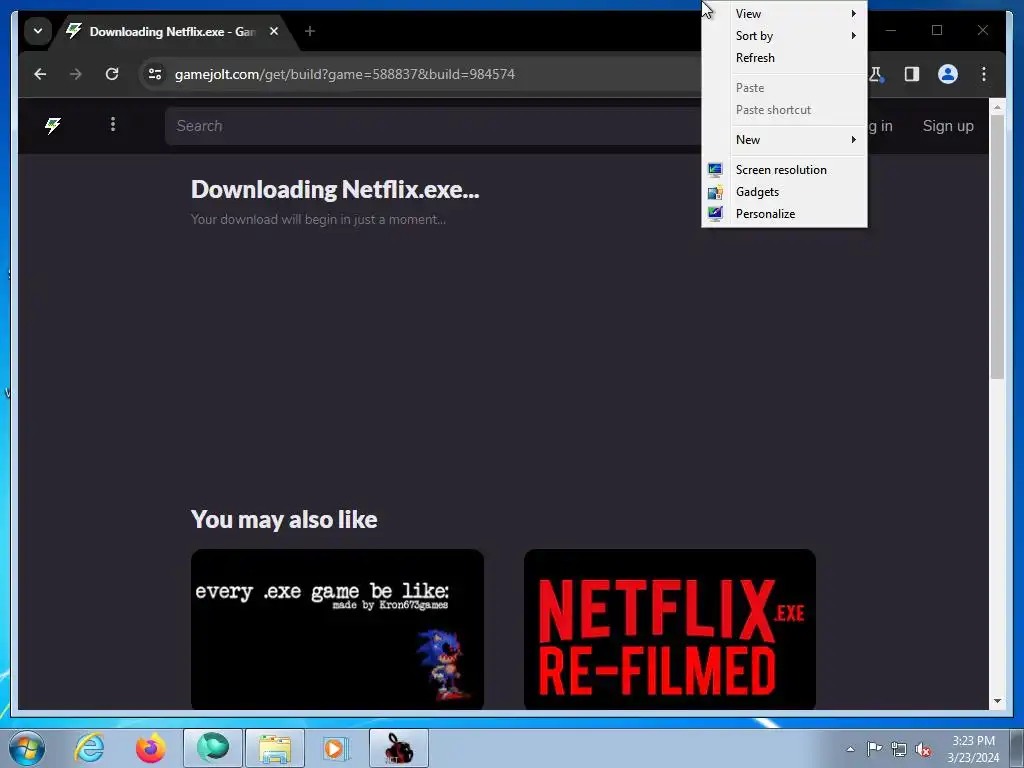1024x768 pixels.
Task: Open Microsoft Edge taskbar icon
Action: tap(213, 748)
